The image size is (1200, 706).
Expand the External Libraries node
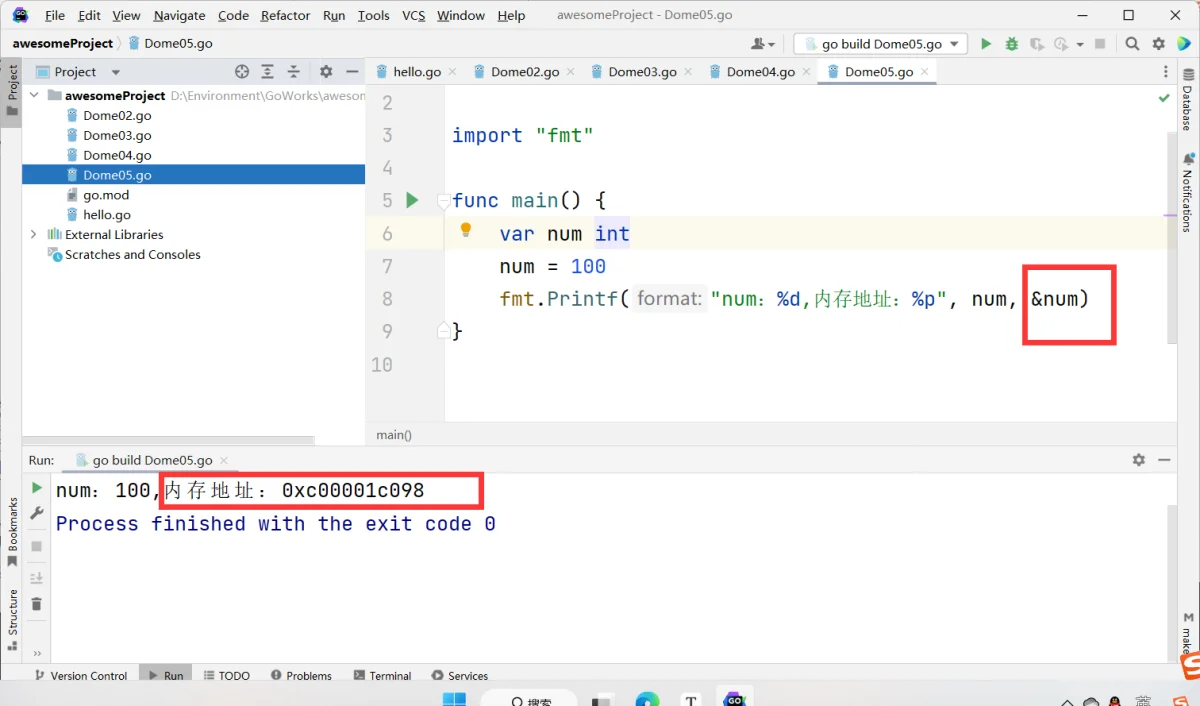tap(34, 234)
